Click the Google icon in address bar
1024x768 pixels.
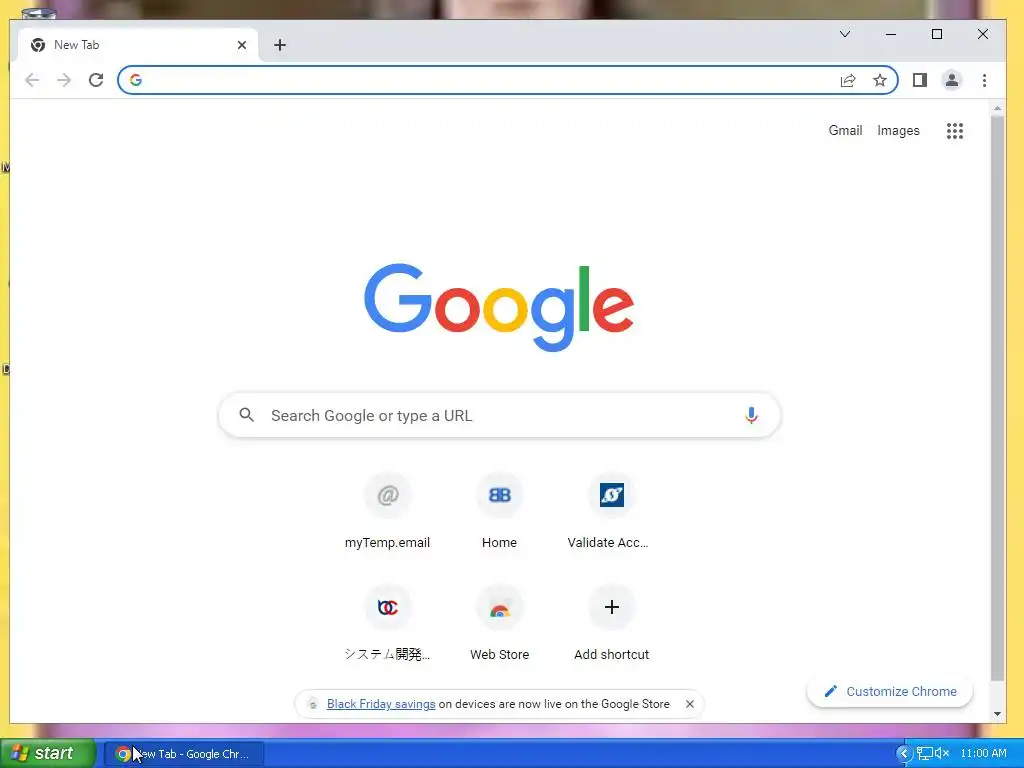tap(136, 80)
